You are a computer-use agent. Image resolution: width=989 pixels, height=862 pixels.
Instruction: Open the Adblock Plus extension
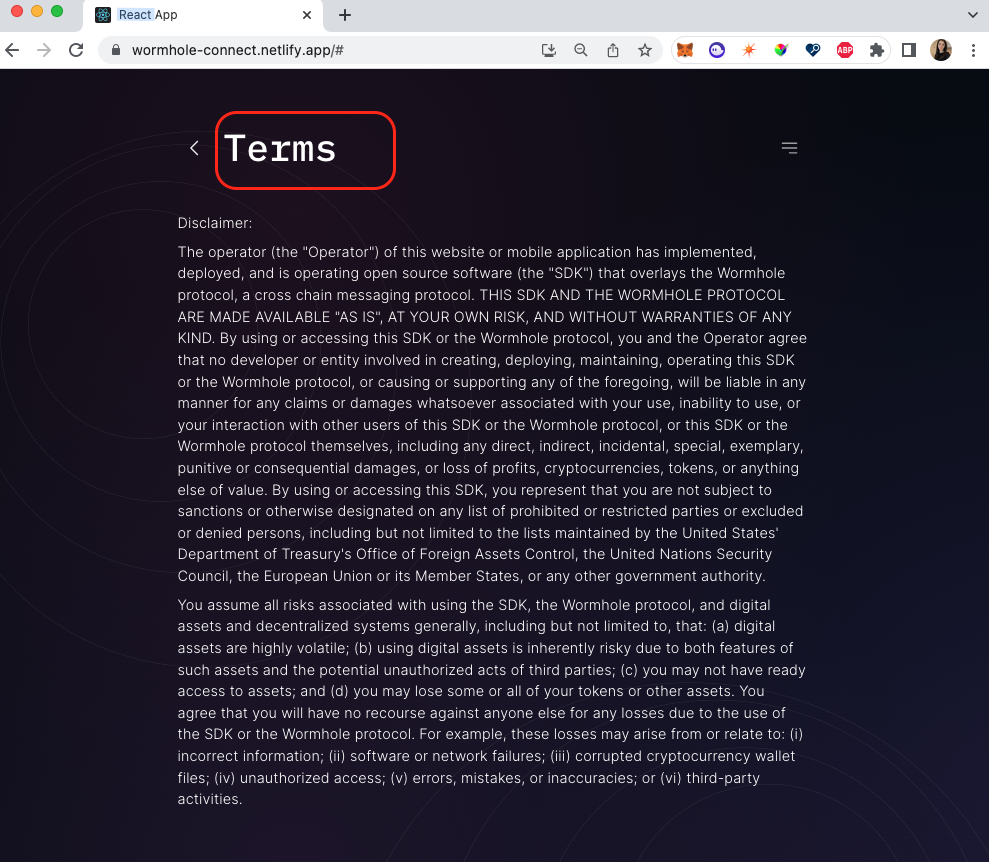(x=845, y=50)
